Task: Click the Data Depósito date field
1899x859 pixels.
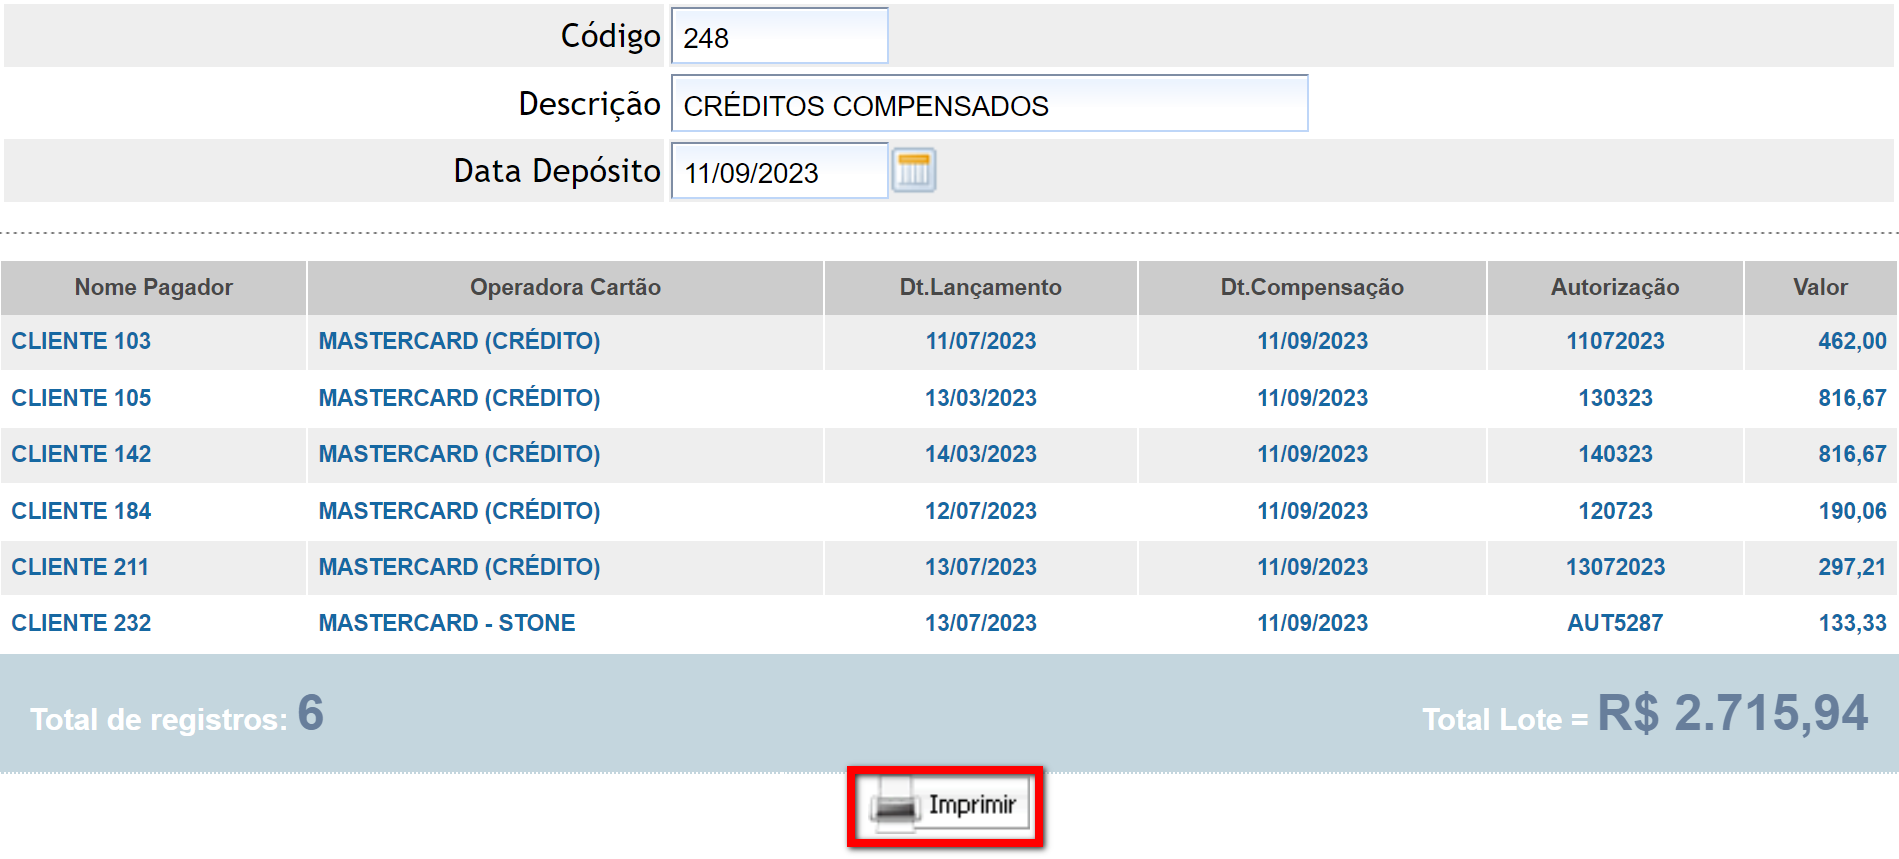Action: point(778,172)
